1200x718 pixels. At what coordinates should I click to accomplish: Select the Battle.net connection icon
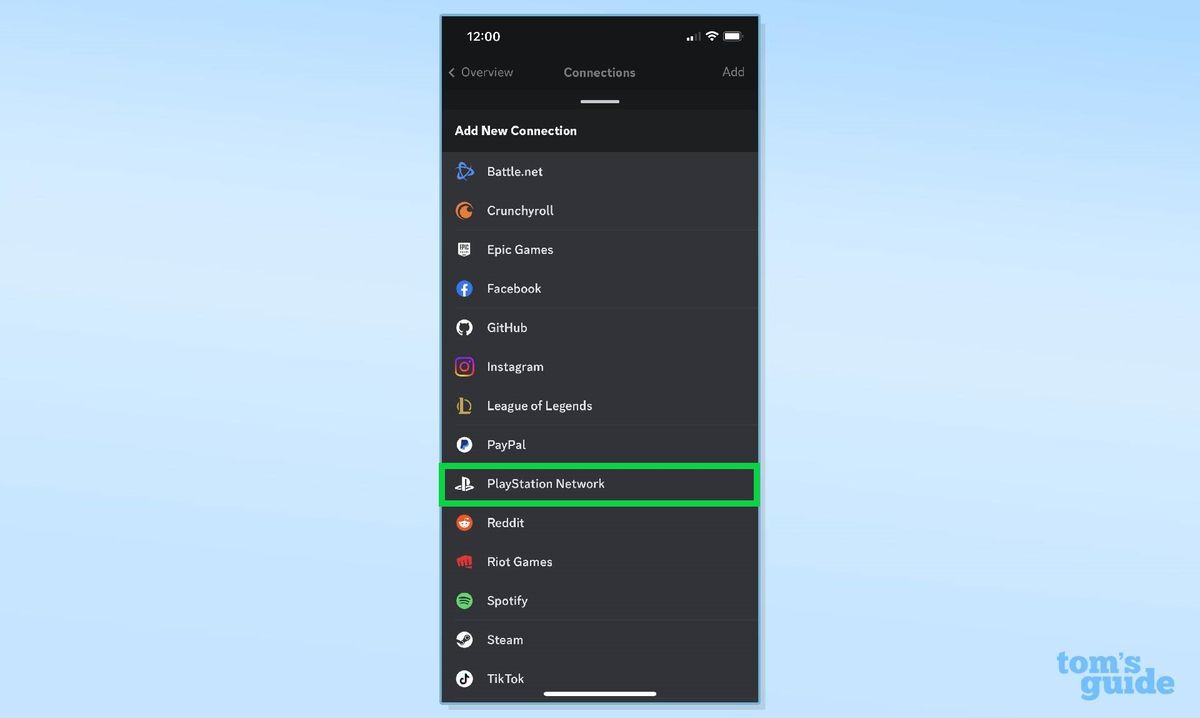click(x=464, y=171)
